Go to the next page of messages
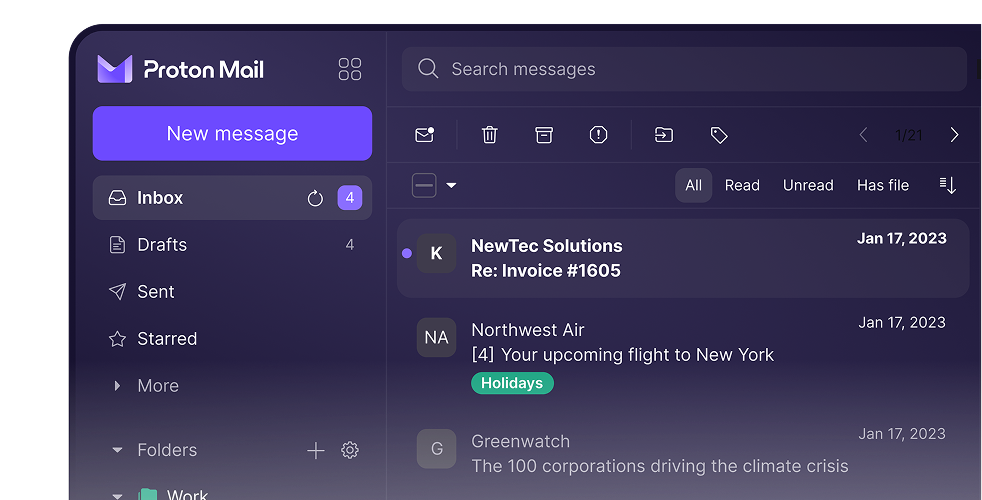The image size is (982, 500). pyautogui.click(x=954, y=135)
